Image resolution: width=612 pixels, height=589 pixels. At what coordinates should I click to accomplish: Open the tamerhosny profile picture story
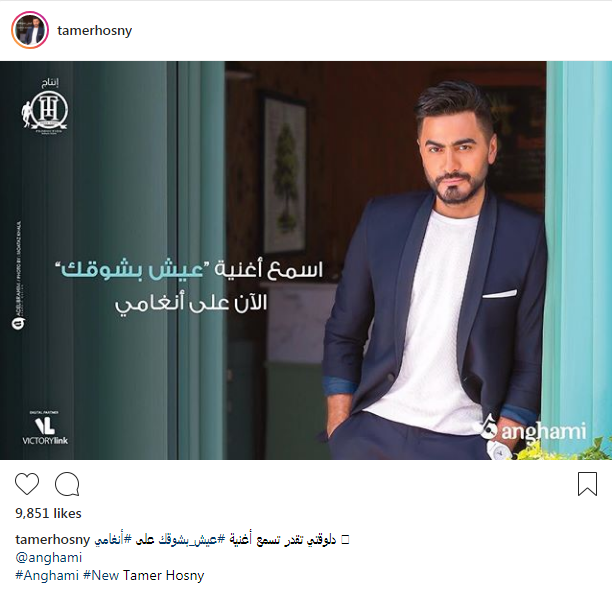click(x=30, y=30)
